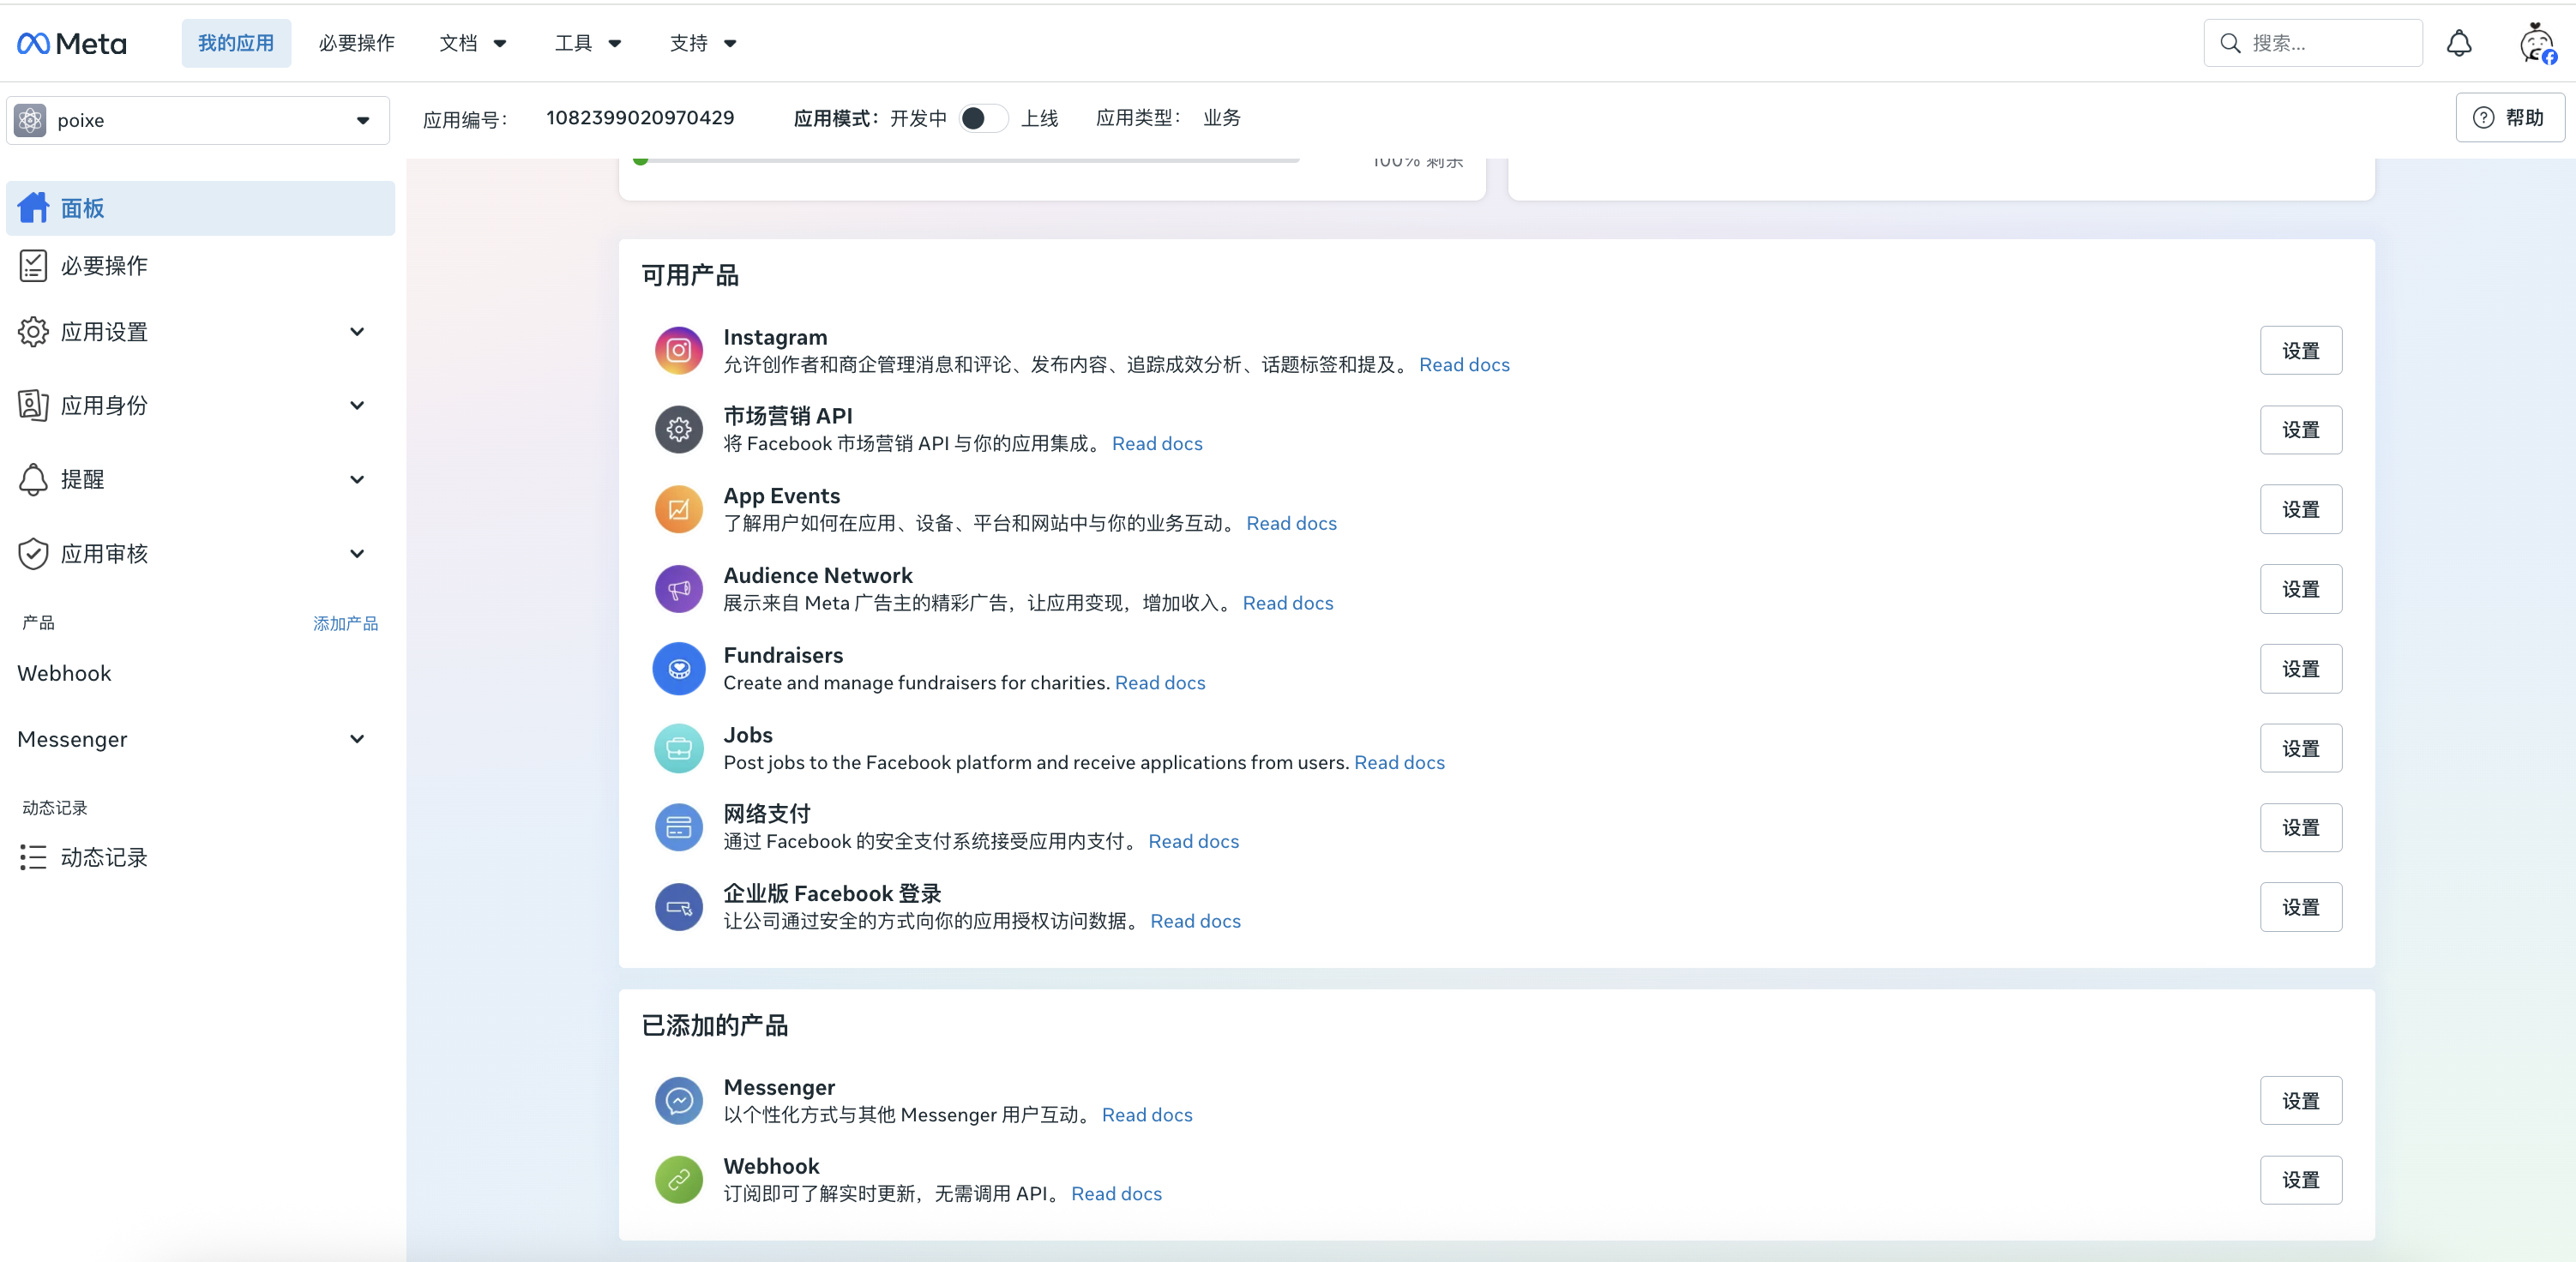Open Webhook in the sidebar products
This screenshot has width=2576, height=1262.
(x=64, y=673)
